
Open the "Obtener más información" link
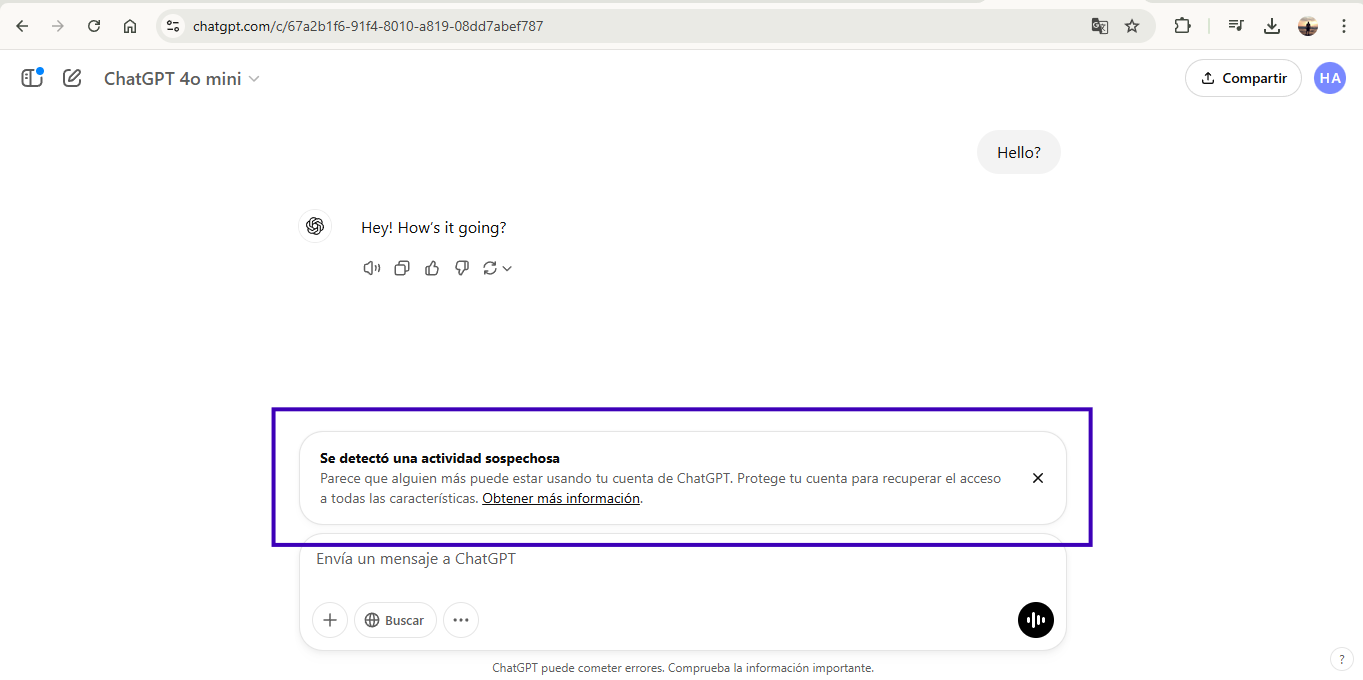[x=561, y=498]
